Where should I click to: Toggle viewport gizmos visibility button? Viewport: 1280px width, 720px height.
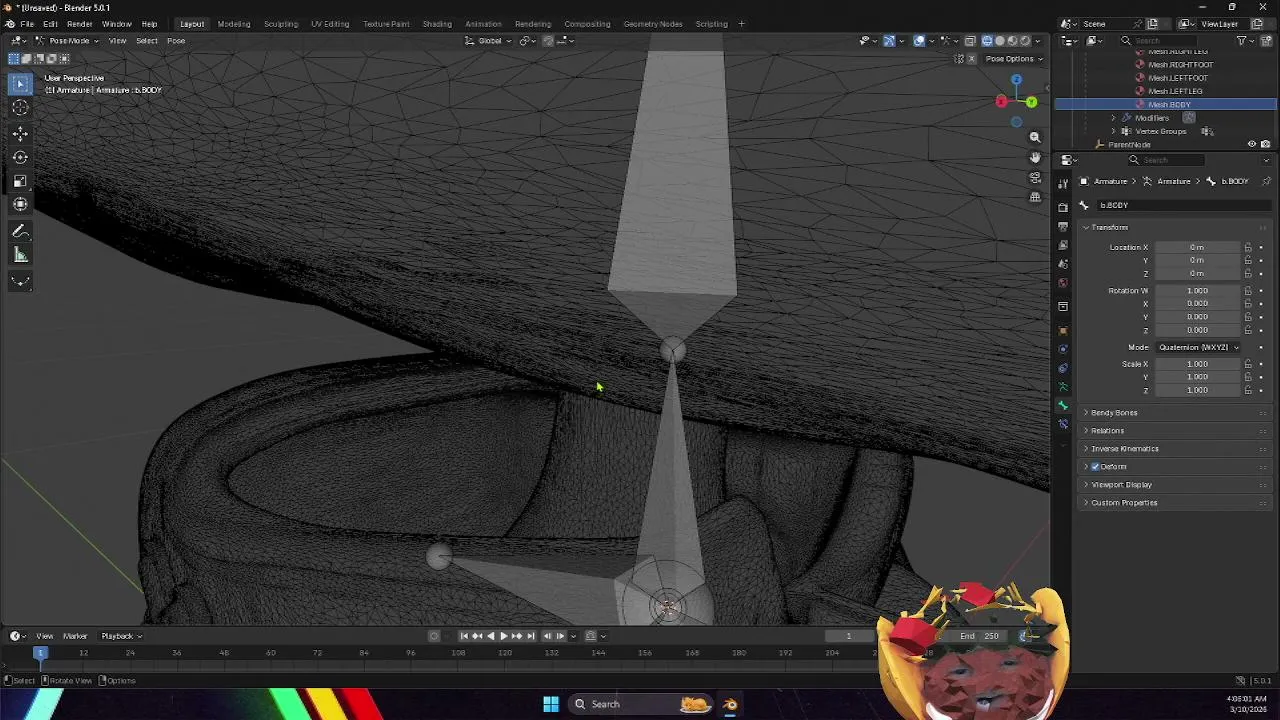pos(889,41)
